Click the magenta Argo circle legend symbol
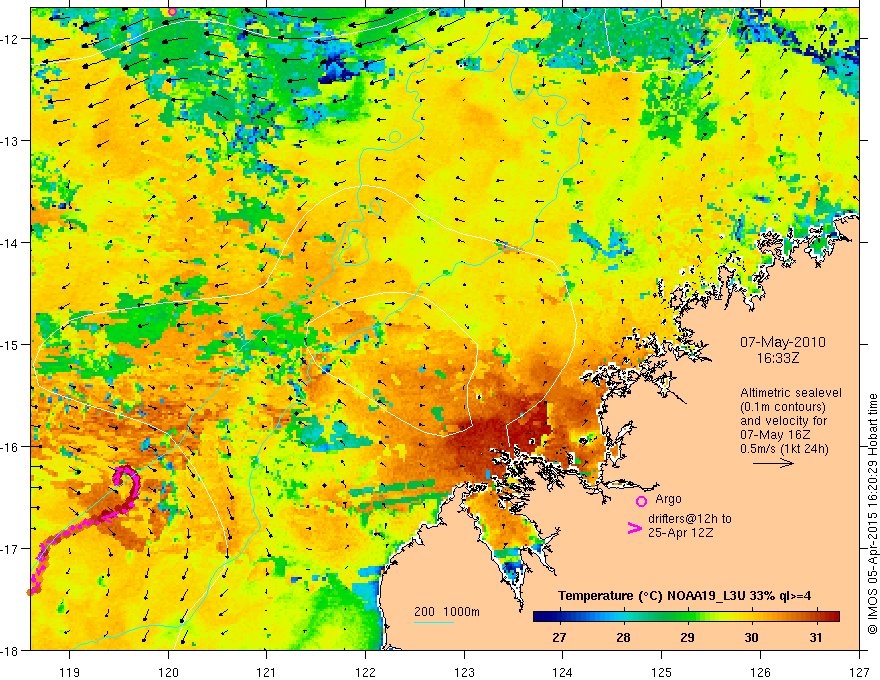Viewport: 880px width, 680px height. point(641,501)
